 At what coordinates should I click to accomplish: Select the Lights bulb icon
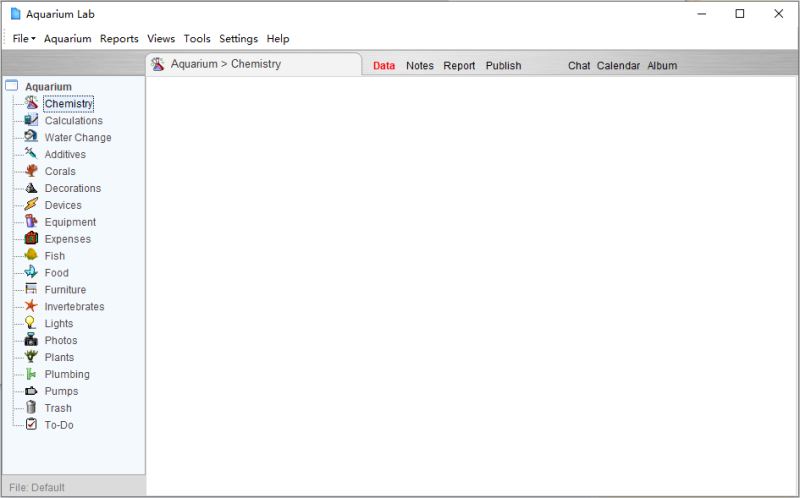click(x=31, y=323)
